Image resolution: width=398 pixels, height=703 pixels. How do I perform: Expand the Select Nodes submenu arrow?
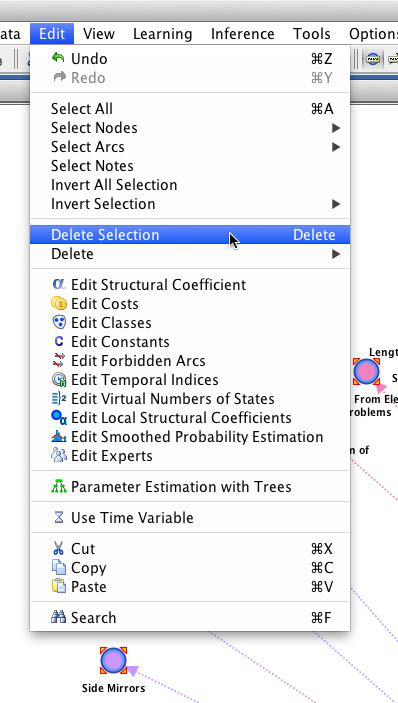[336, 128]
